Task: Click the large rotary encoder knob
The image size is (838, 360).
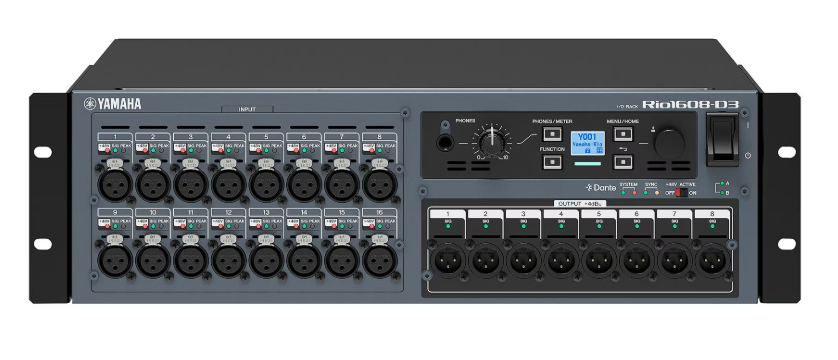Action: pyautogui.click(x=669, y=143)
